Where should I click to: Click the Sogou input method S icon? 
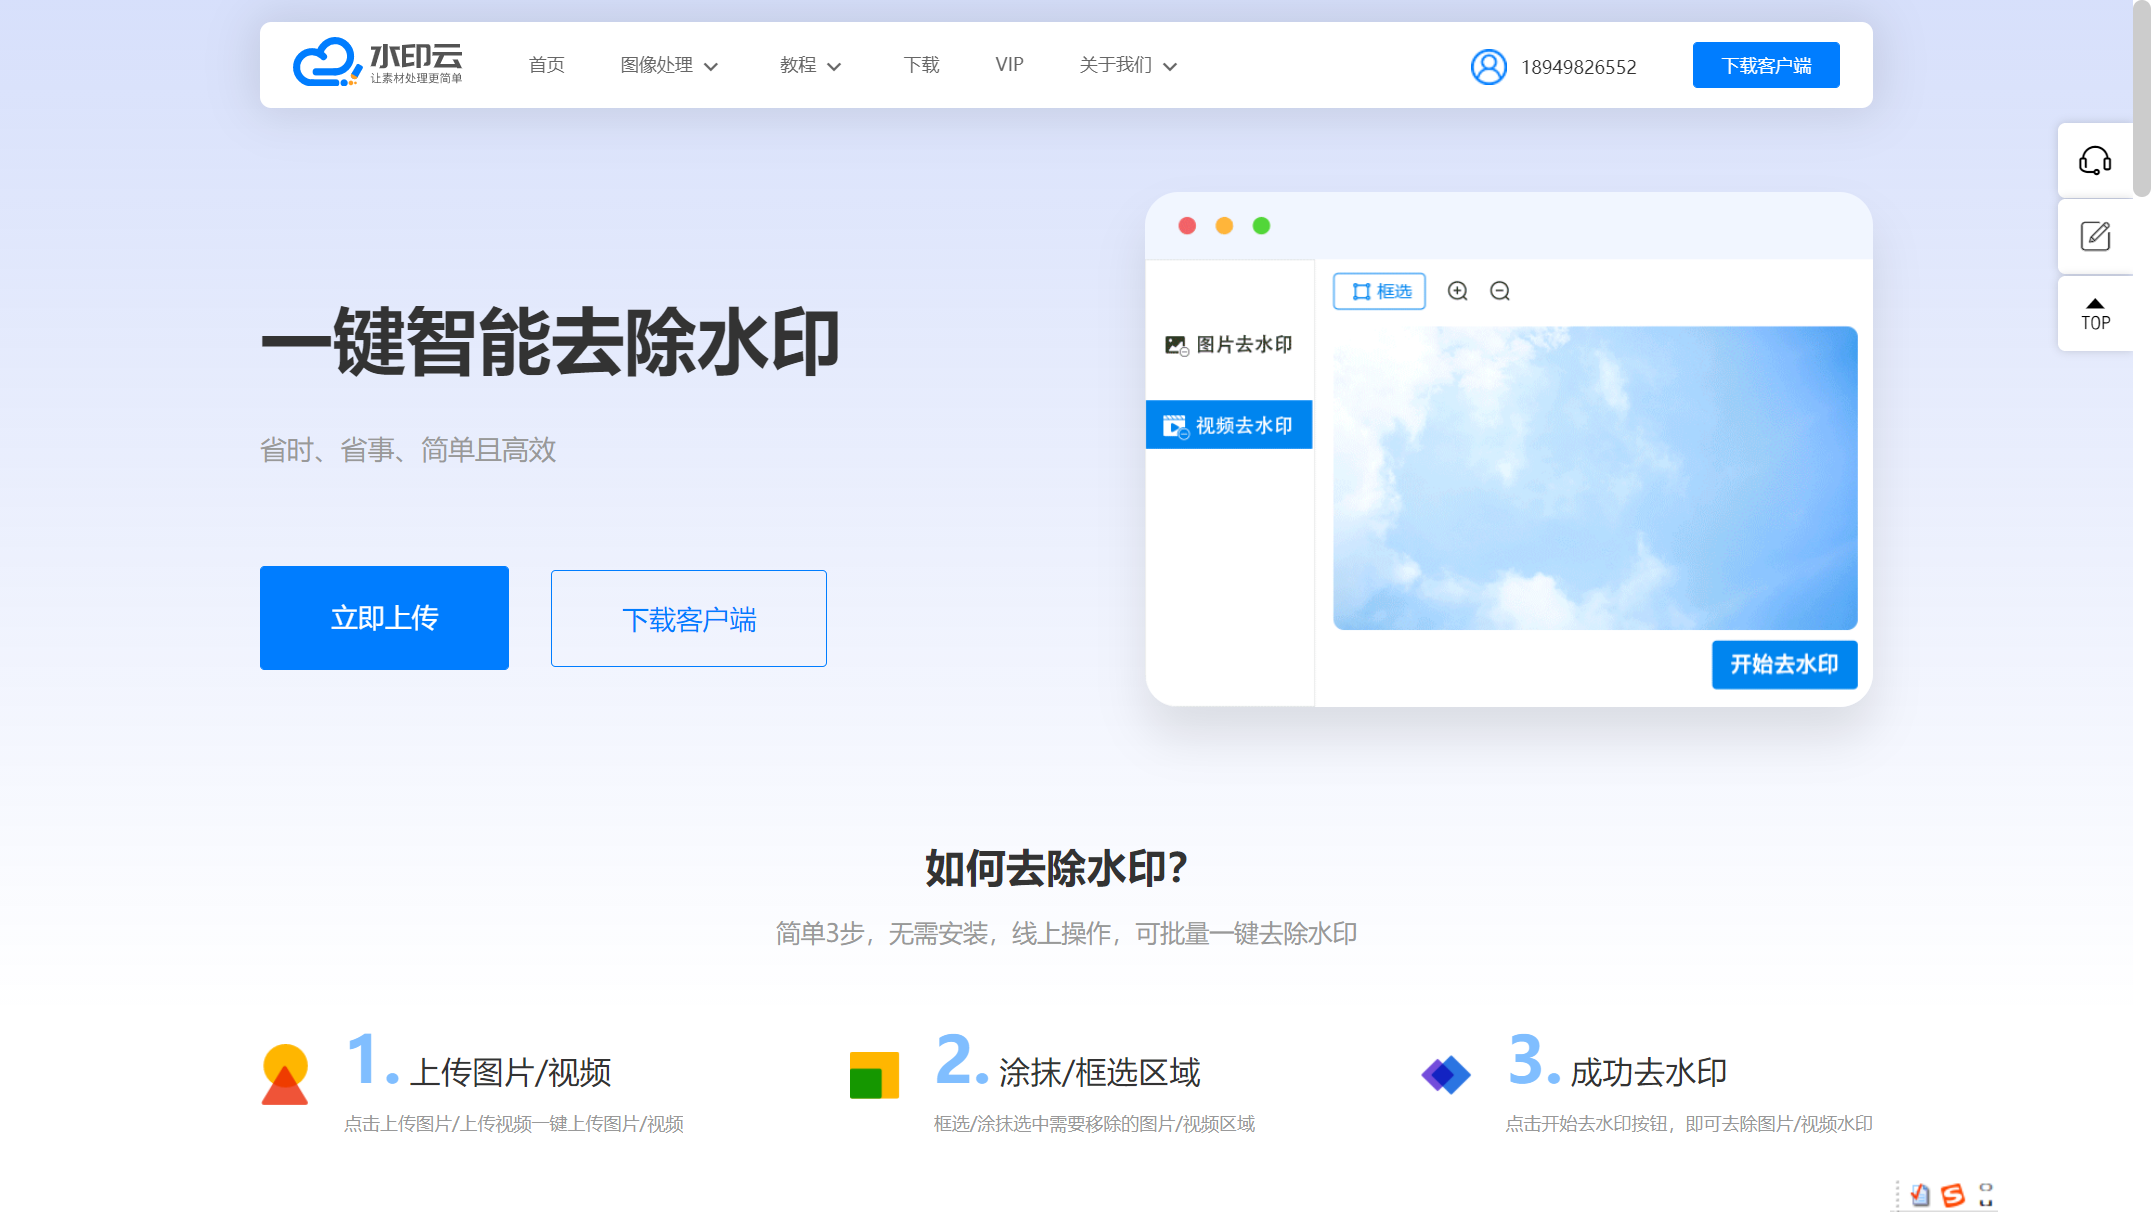(1952, 1195)
